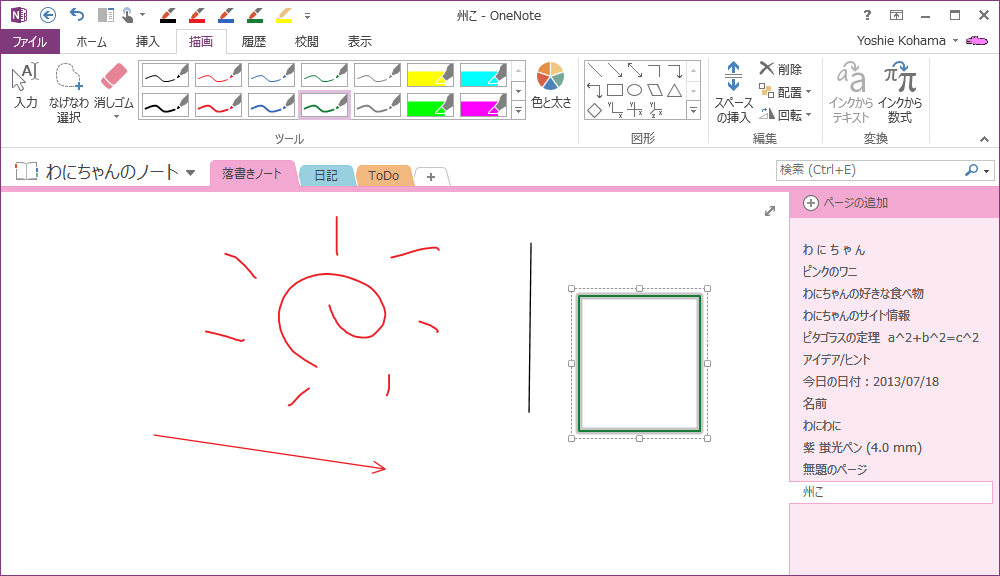Toggle full page view expand arrow

coord(770,211)
